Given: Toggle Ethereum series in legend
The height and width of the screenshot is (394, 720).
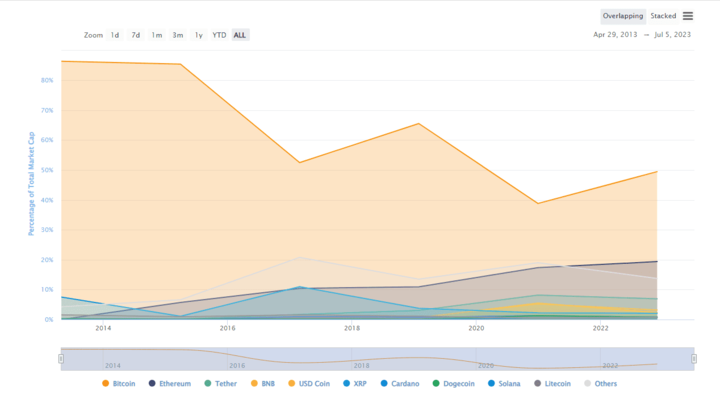Looking at the screenshot, I should click(169, 383).
